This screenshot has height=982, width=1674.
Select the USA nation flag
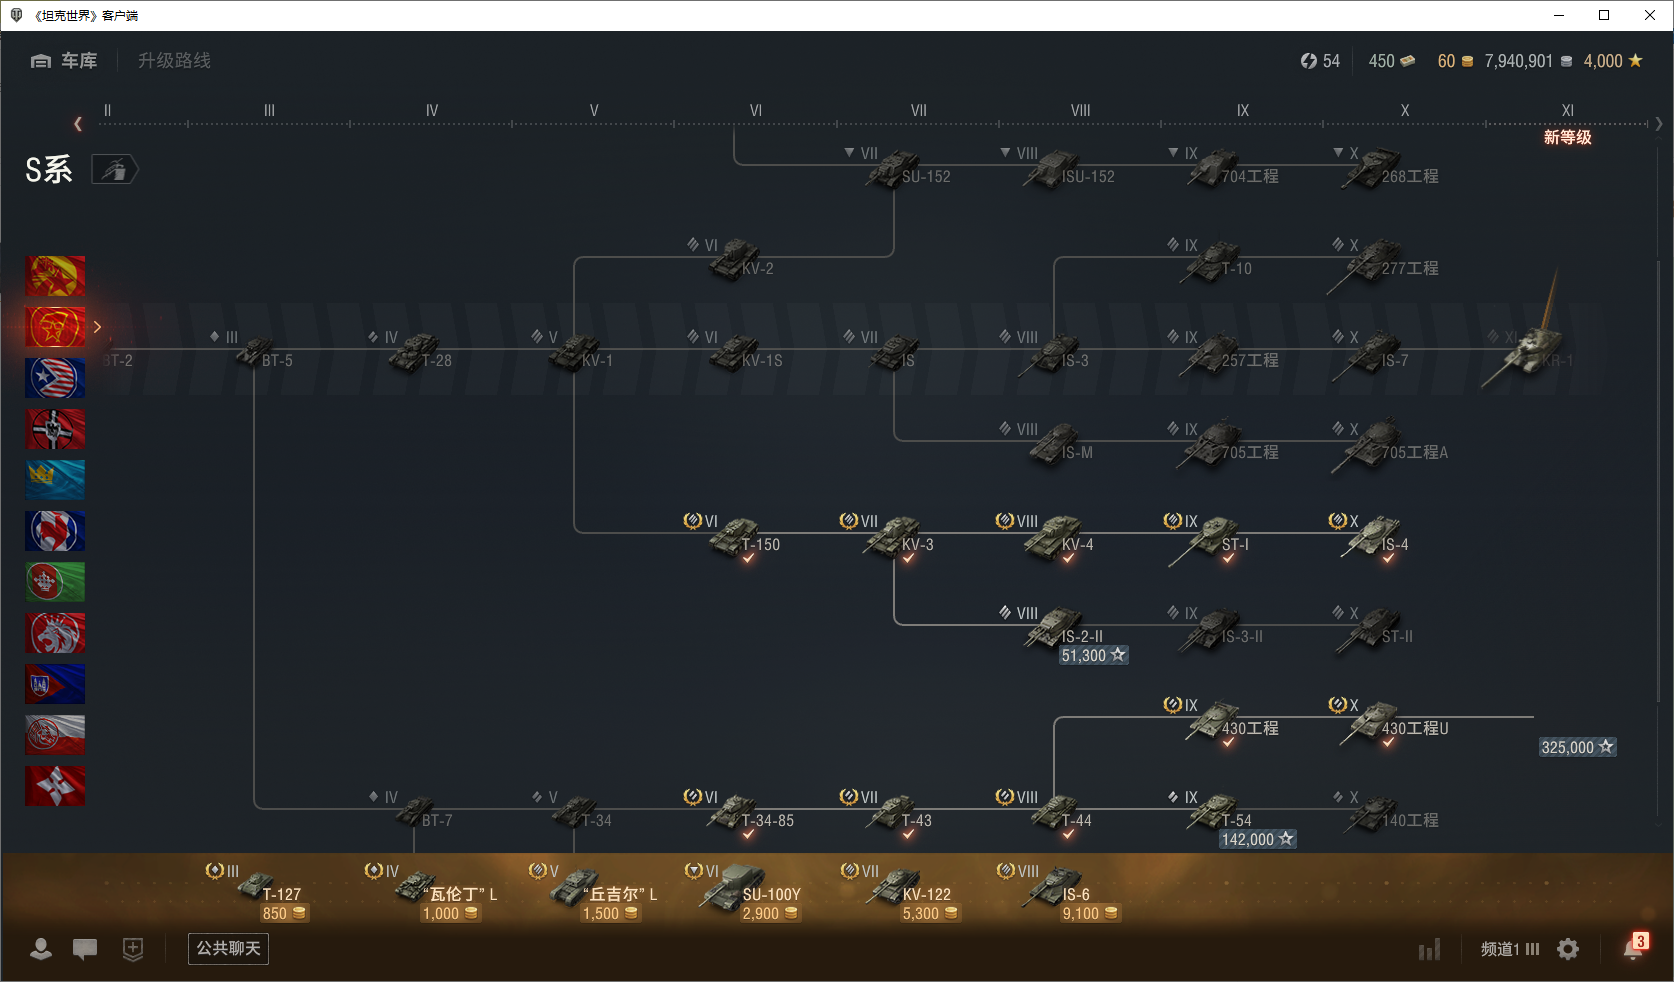click(x=55, y=378)
